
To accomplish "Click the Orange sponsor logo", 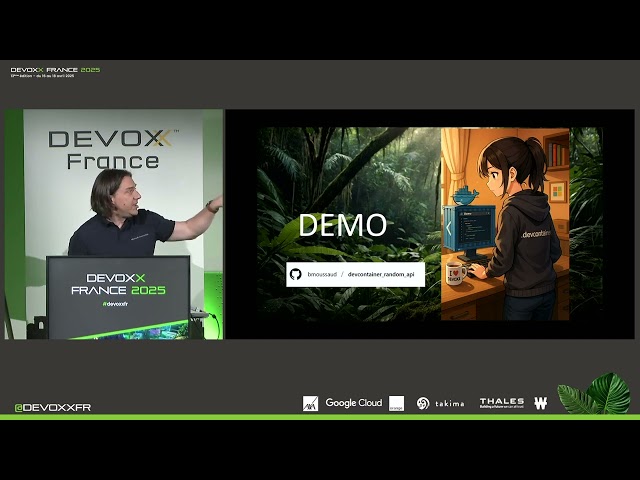I will tap(396, 403).
